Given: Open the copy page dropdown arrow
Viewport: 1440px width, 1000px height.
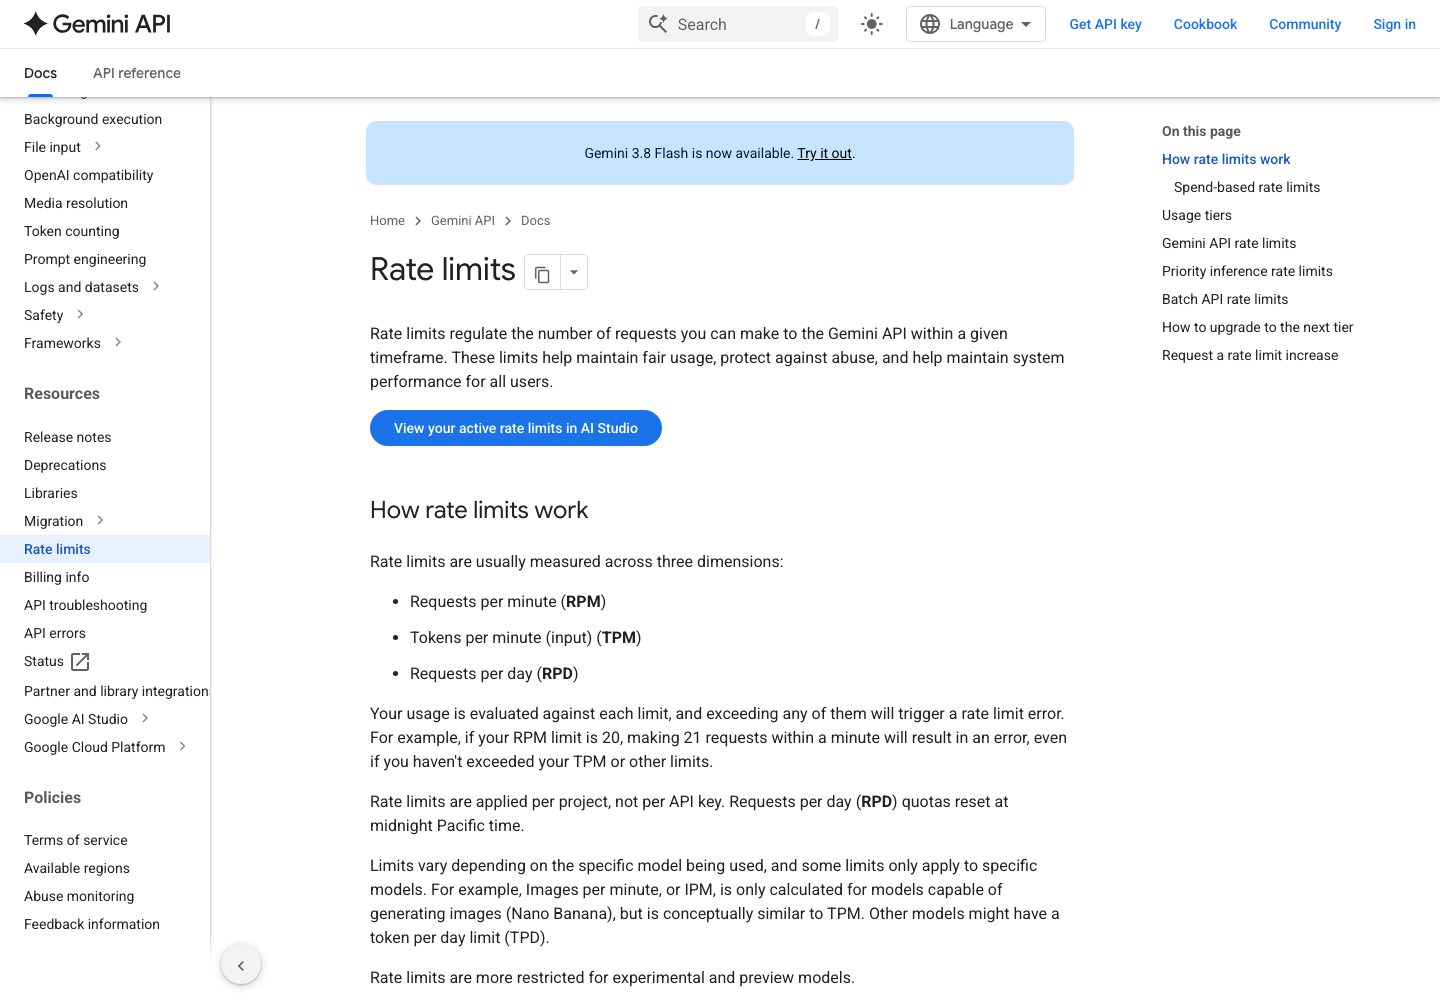Looking at the screenshot, I should pos(574,273).
